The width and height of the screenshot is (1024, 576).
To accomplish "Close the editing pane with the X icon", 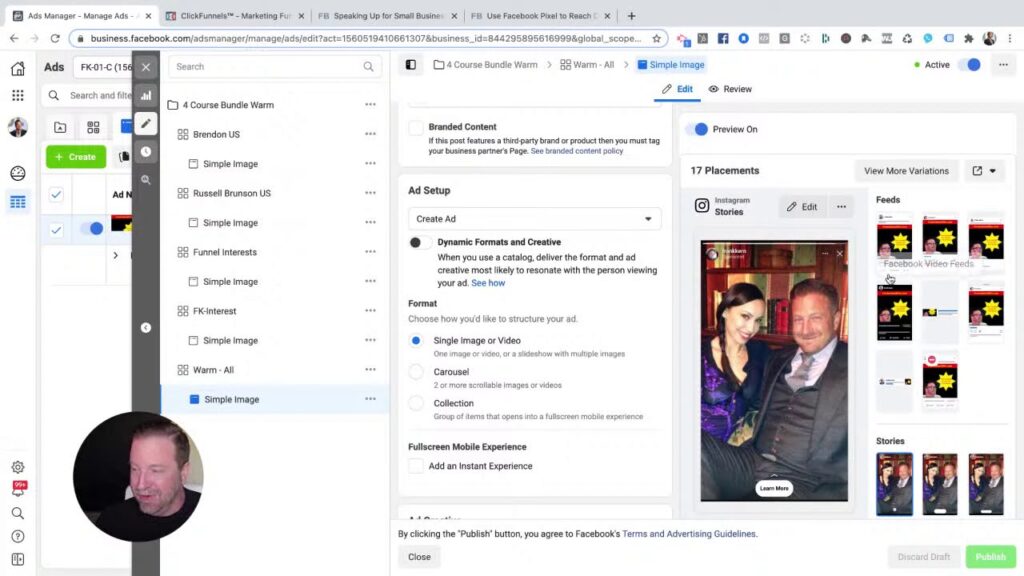I will click(146, 67).
